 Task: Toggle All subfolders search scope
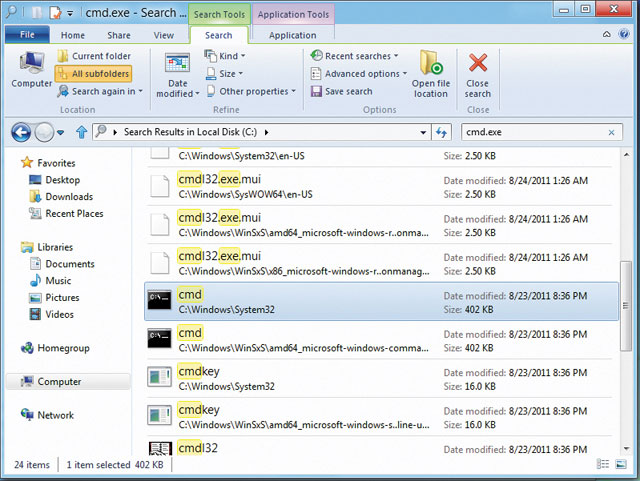tap(93, 74)
